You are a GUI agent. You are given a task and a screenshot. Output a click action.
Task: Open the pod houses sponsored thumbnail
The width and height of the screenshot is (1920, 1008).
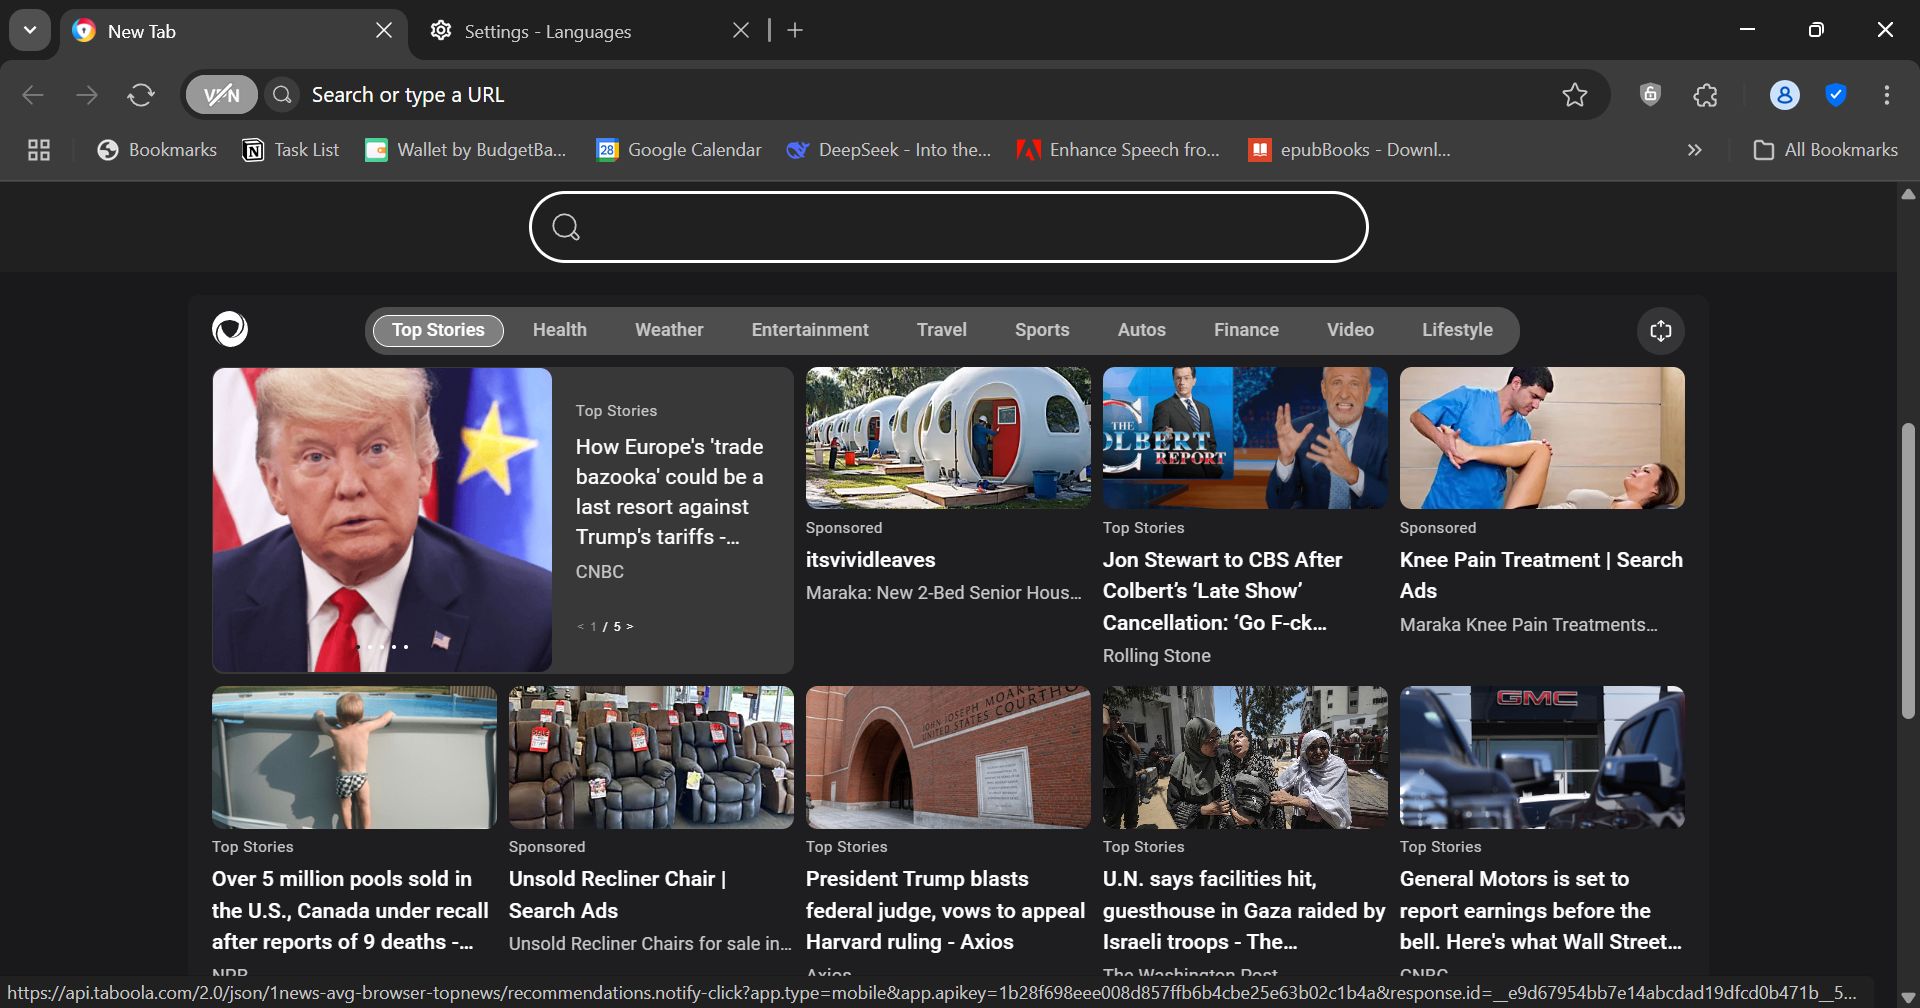(x=948, y=438)
